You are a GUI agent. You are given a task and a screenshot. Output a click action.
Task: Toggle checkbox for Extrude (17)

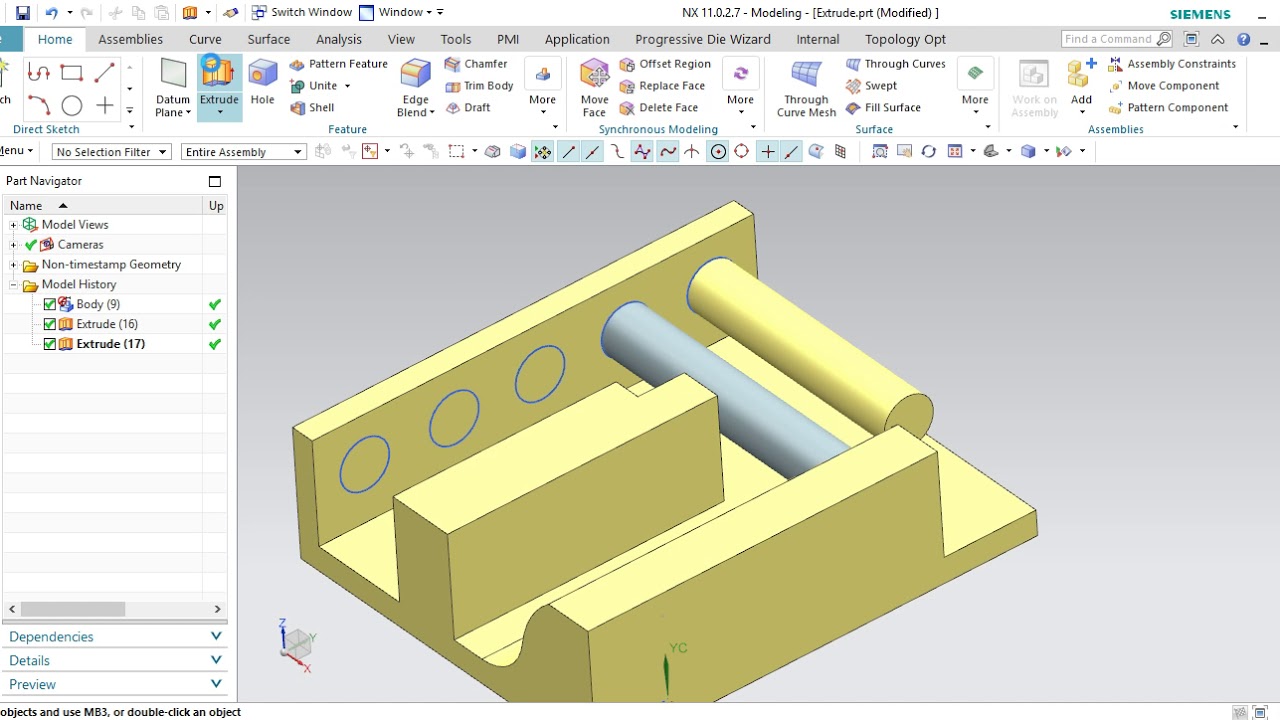click(50, 344)
